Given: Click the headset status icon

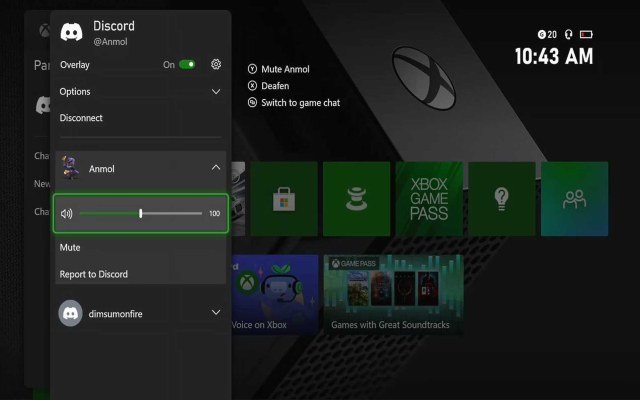Looking at the screenshot, I should (569, 34).
